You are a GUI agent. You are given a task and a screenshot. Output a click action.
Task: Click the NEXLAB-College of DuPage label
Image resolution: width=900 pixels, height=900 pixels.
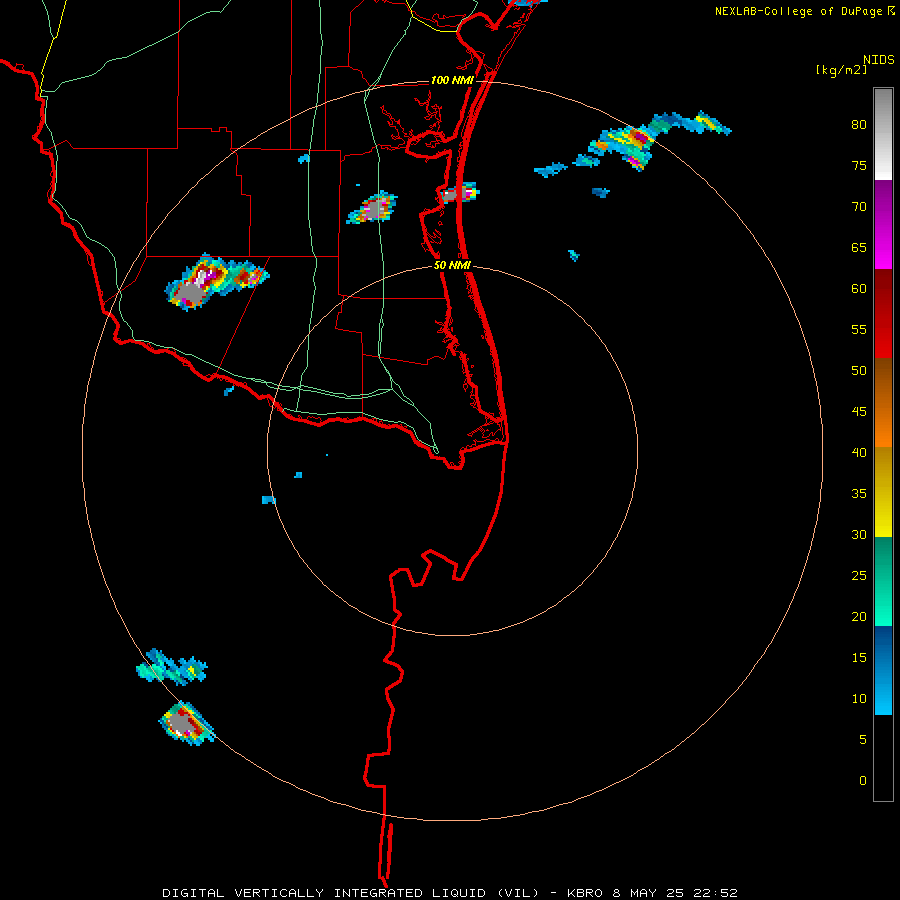point(798,11)
